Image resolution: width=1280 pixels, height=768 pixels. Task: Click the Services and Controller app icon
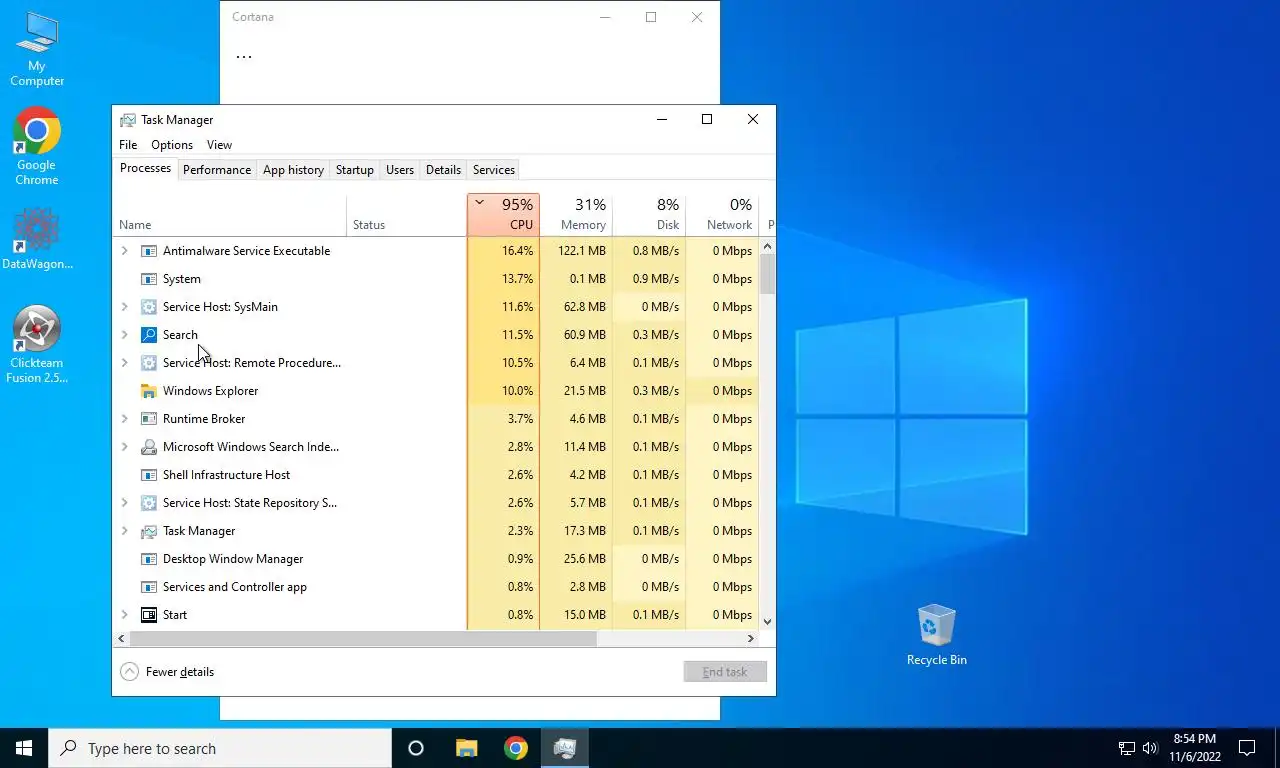pos(149,587)
